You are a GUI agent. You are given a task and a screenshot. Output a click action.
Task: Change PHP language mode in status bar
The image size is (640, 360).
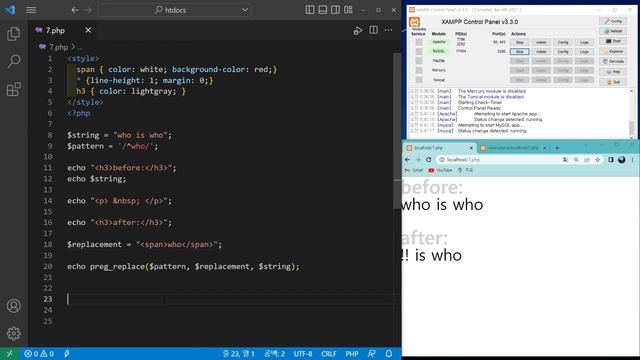pos(352,353)
